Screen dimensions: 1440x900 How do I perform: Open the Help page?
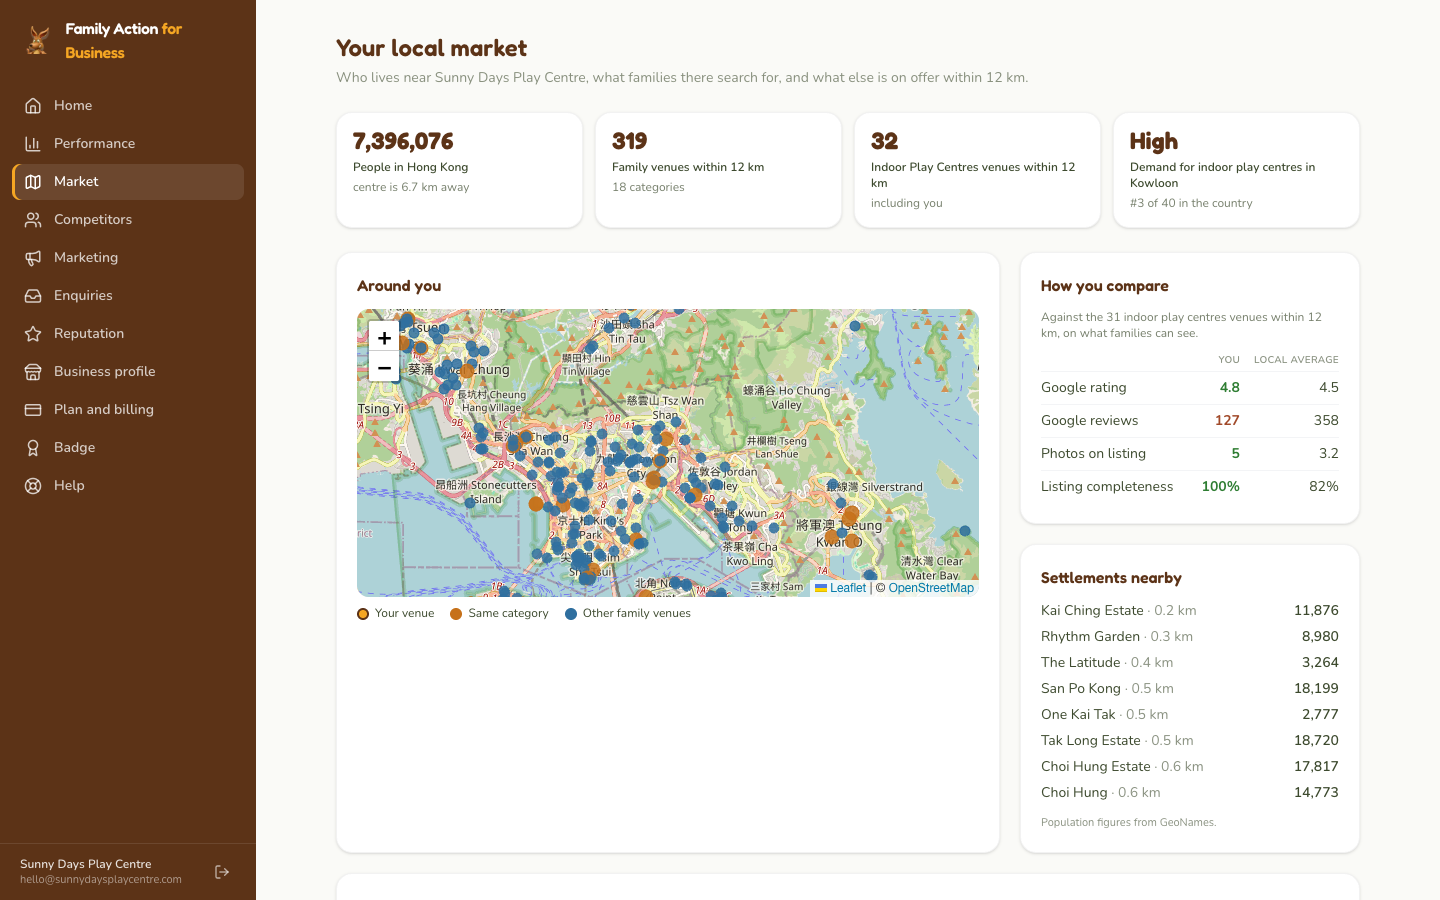click(x=128, y=485)
